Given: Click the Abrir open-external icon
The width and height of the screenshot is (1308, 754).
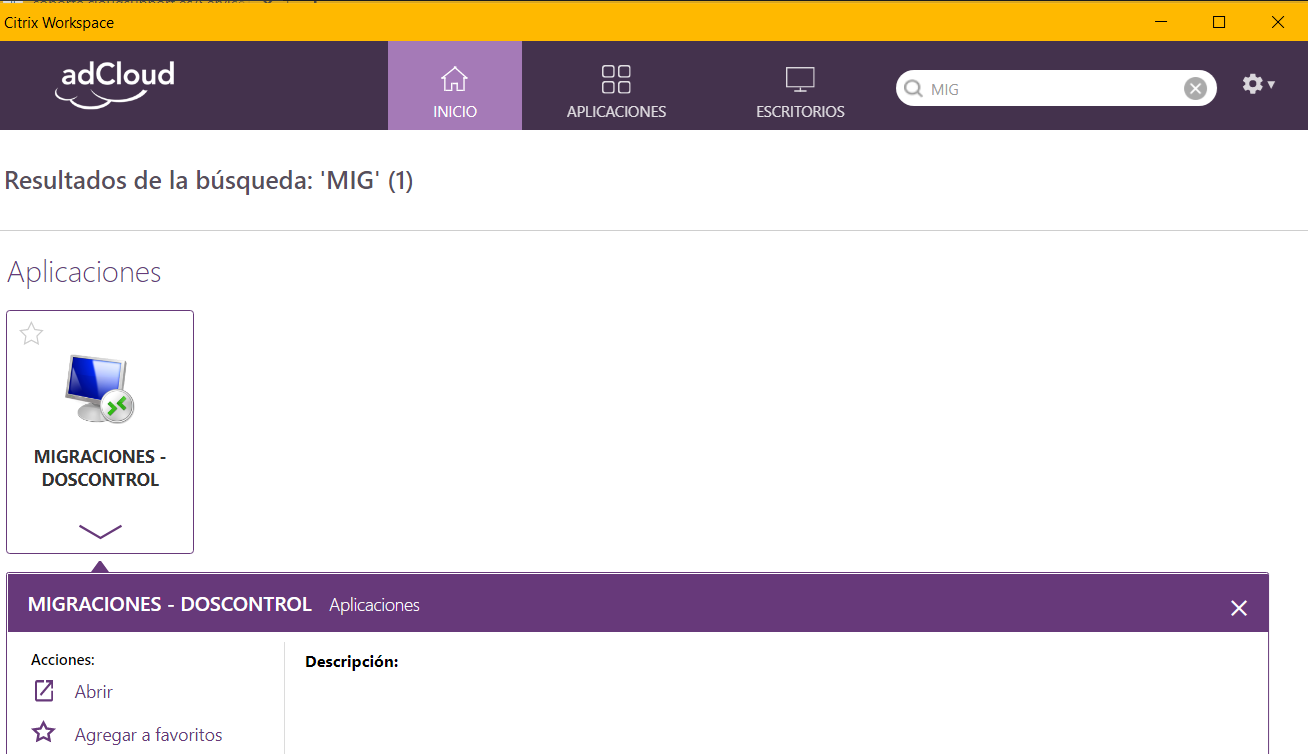Looking at the screenshot, I should point(44,691).
